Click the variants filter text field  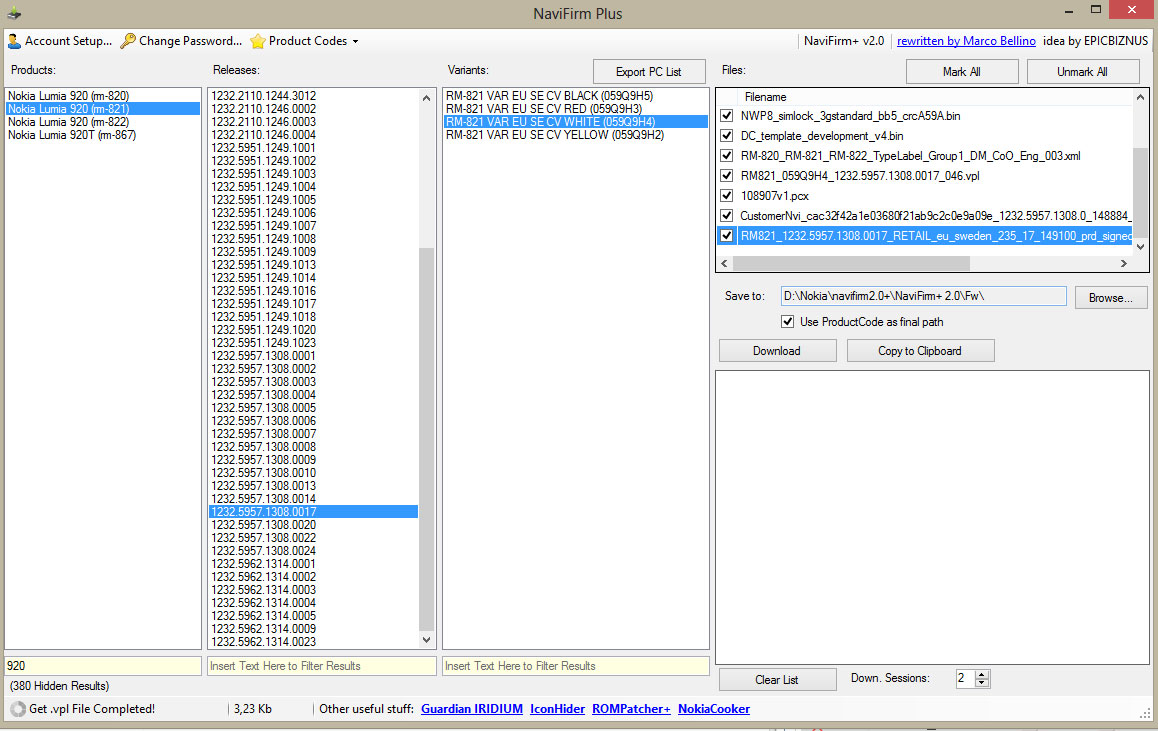(576, 666)
